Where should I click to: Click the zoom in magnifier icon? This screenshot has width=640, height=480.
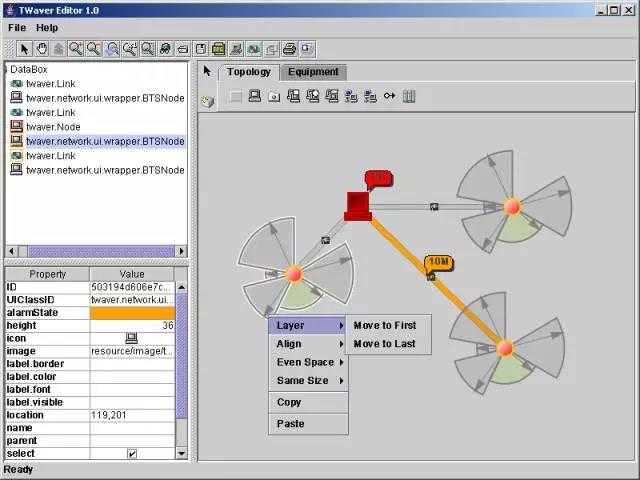(x=76, y=49)
